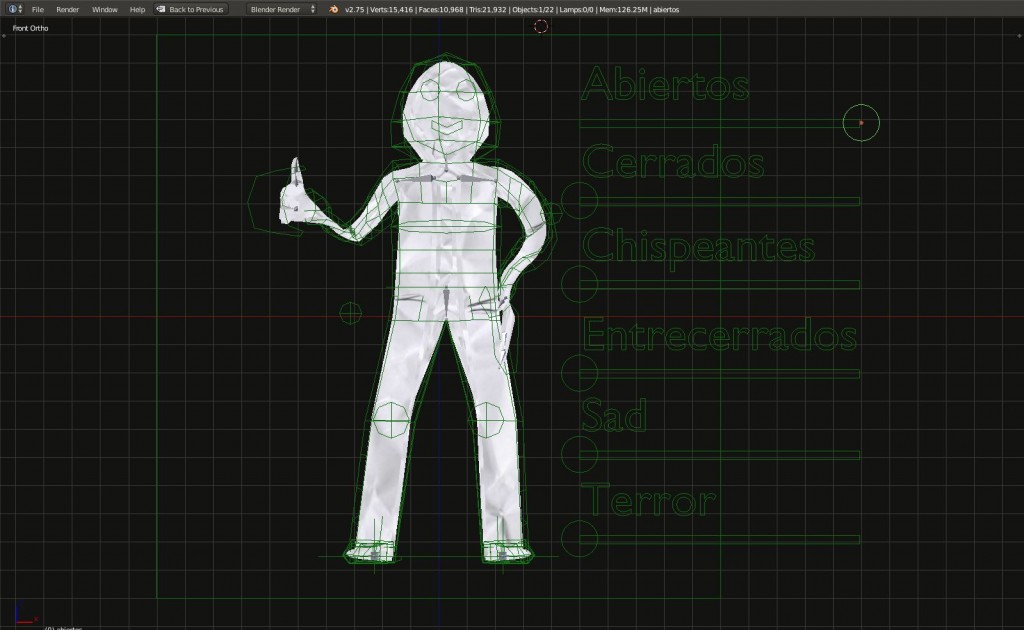The height and width of the screenshot is (630, 1024).
Task: Open the Render menu
Action: (x=68, y=9)
